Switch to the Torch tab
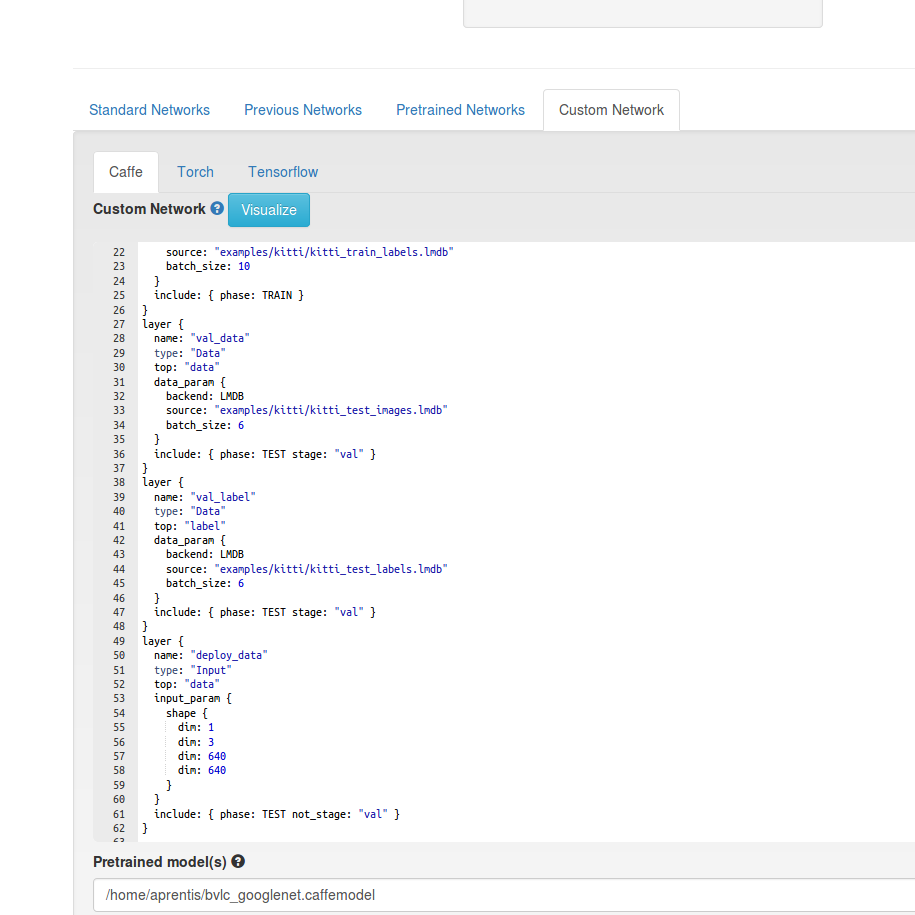915x915 pixels. pyautogui.click(x=195, y=172)
